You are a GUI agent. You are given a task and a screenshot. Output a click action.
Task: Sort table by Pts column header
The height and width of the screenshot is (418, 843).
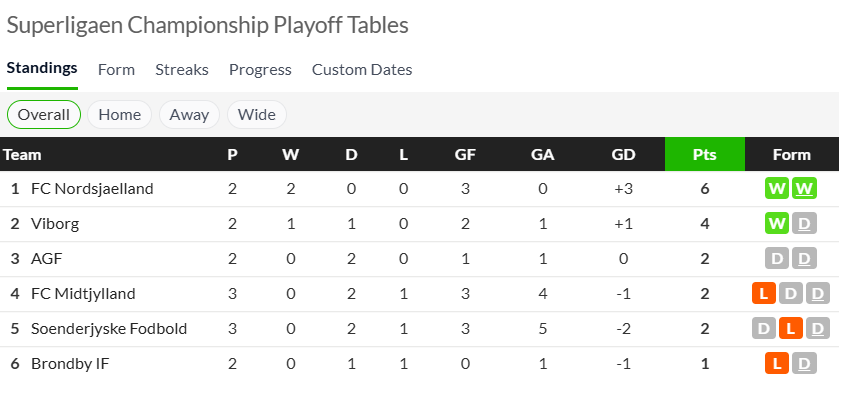705,154
